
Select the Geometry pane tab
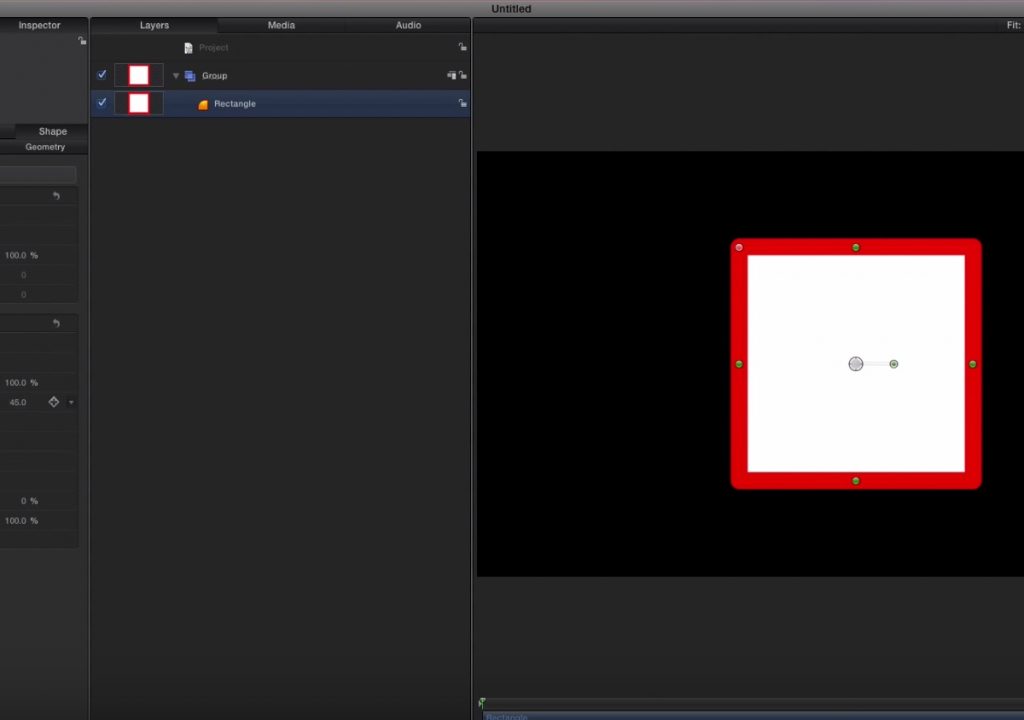[x=45, y=147]
